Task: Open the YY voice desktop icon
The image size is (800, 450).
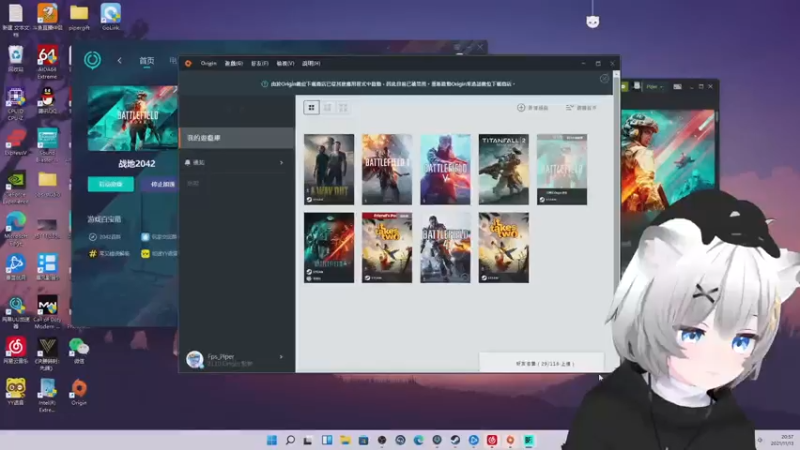Action: pos(16,392)
